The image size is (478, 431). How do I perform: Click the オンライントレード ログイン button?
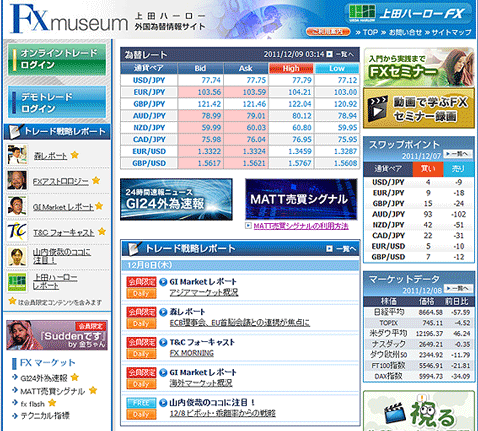[57, 59]
